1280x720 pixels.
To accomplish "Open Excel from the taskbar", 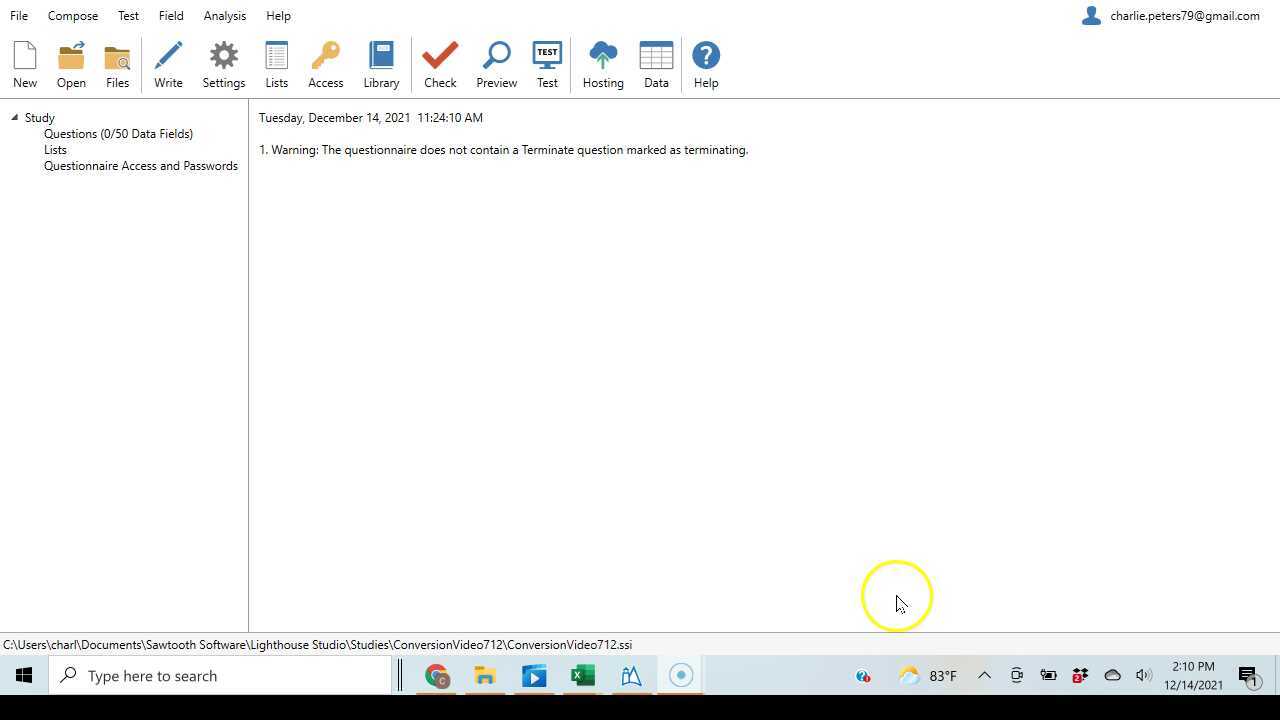I will click(x=582, y=675).
